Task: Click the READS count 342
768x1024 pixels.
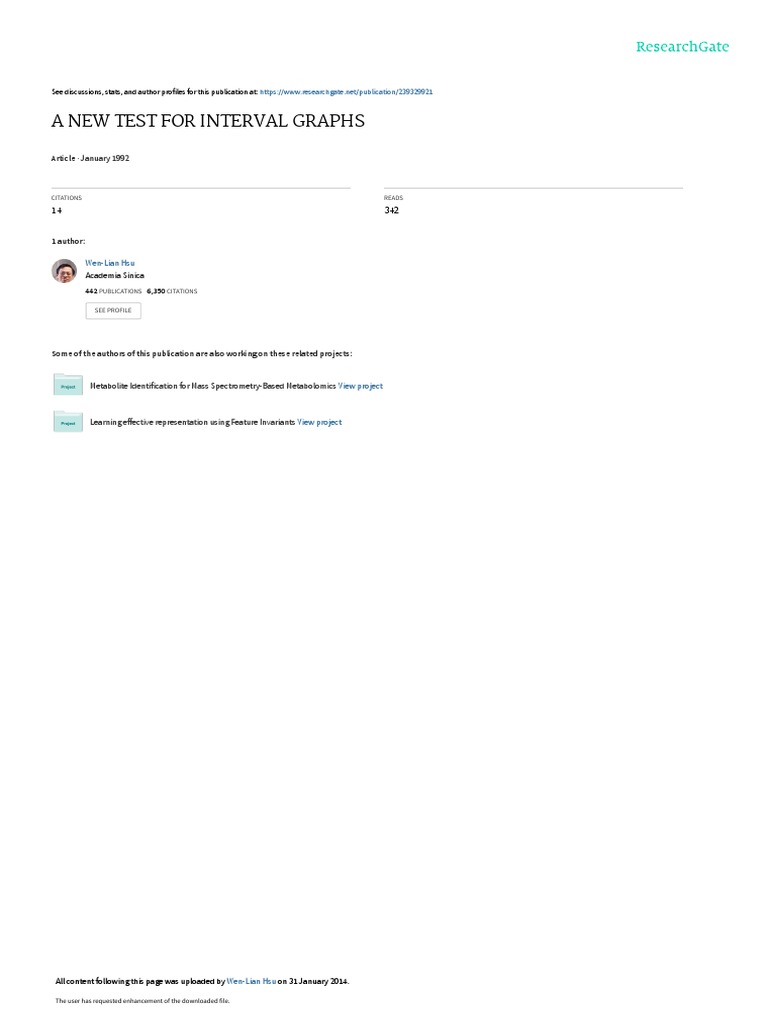Action: coord(391,210)
